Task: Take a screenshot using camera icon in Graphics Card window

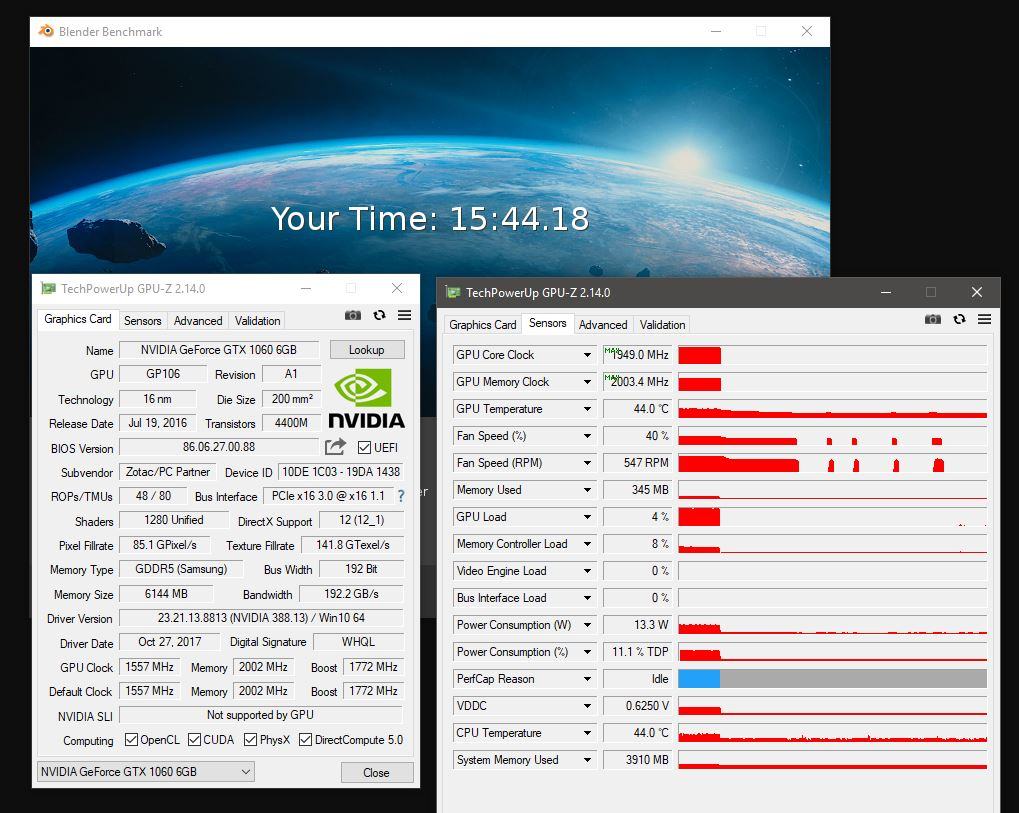Action: click(x=353, y=315)
